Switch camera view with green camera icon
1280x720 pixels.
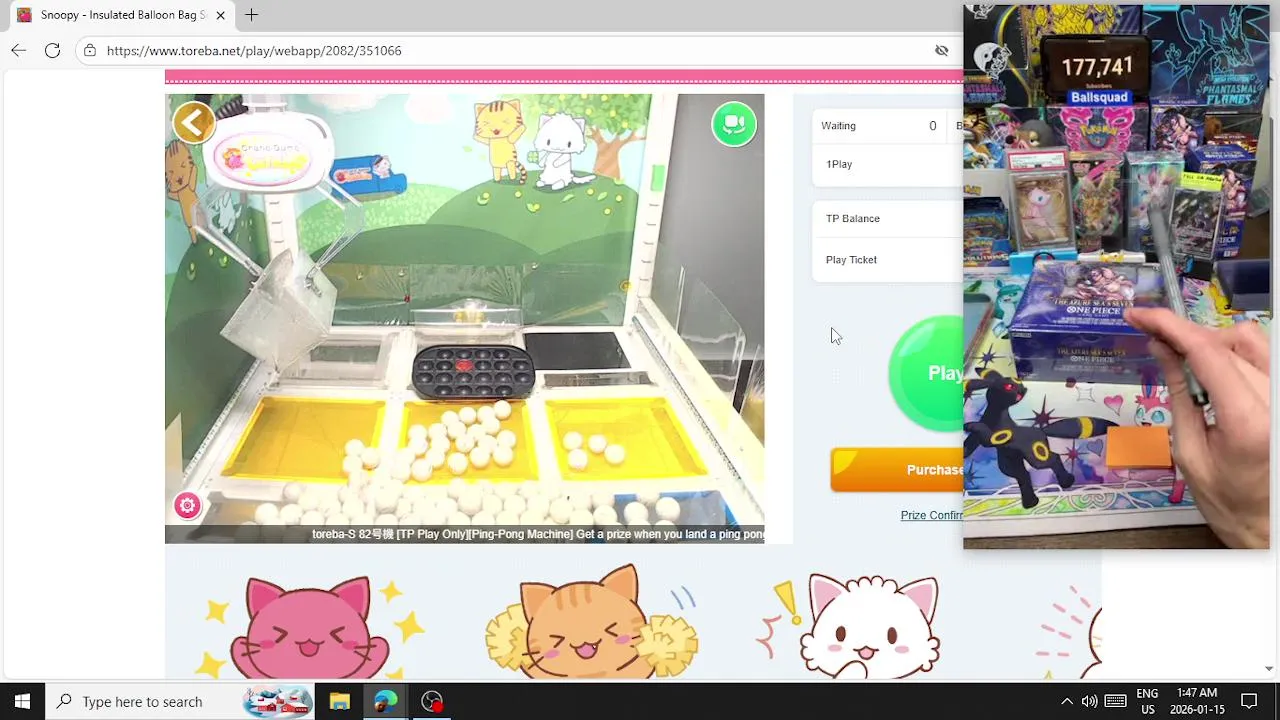734,124
